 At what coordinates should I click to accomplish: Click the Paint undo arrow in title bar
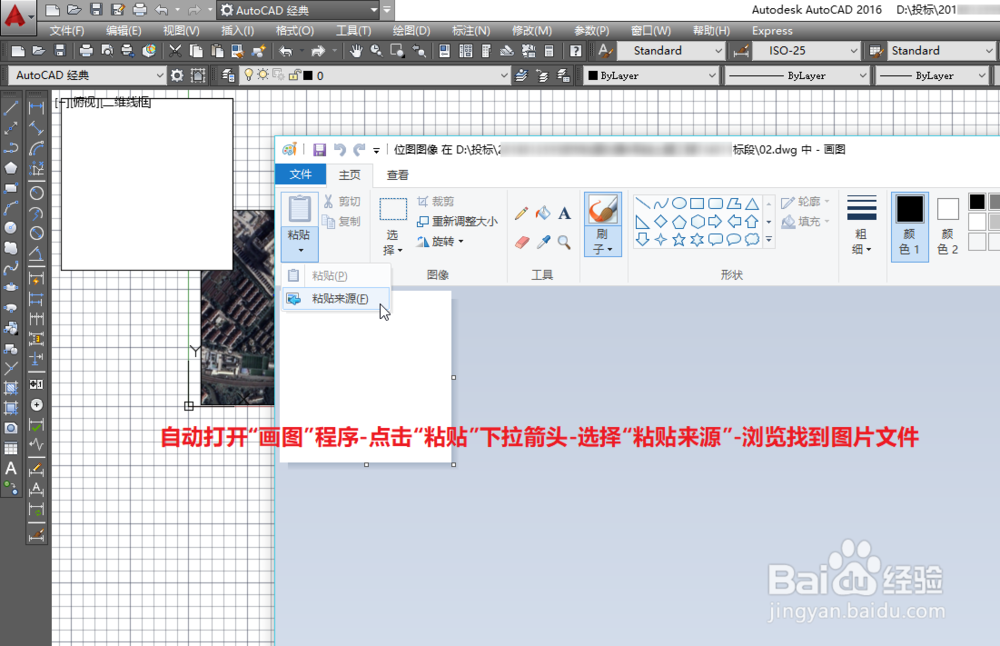click(x=340, y=150)
